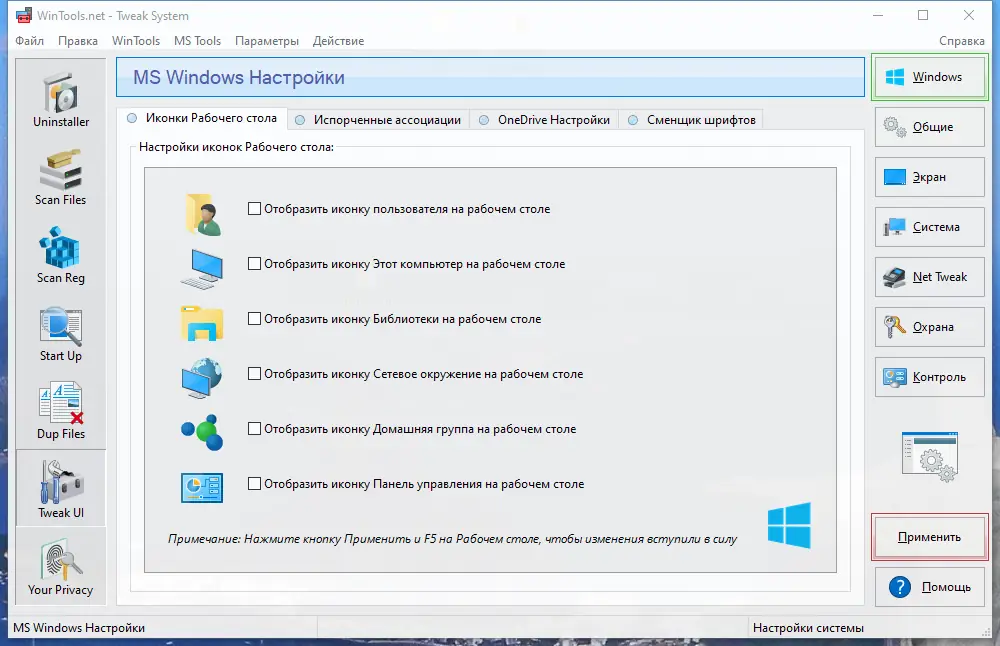Check Этот компьютер desktop icon option
Image resolution: width=1000 pixels, height=646 pixels.
coord(254,263)
